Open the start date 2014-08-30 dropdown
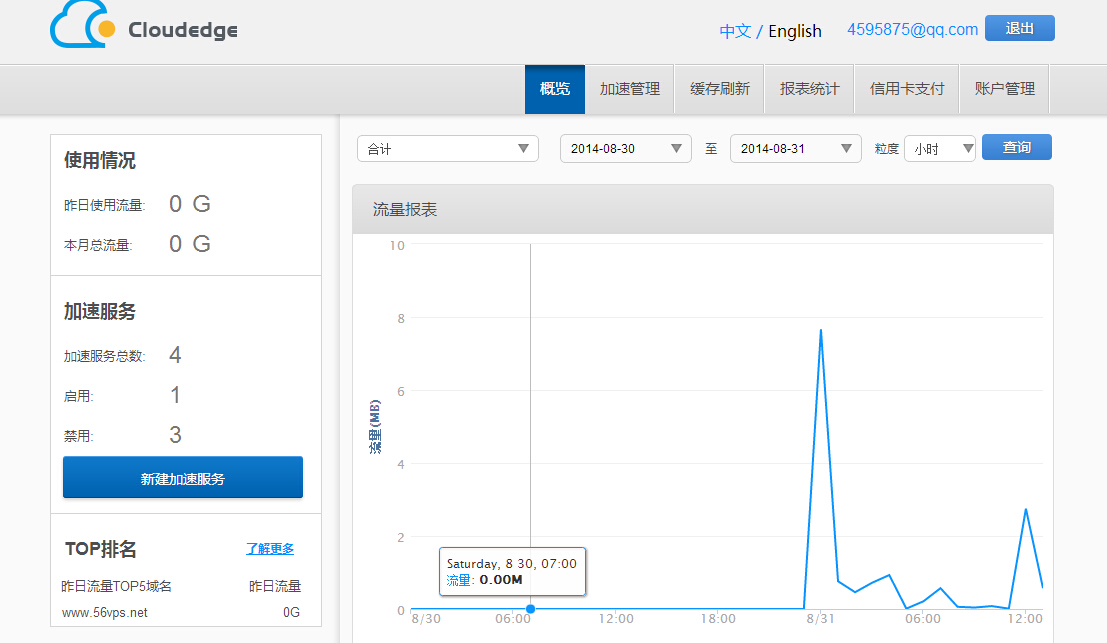This screenshot has height=643, width=1107. [625, 149]
